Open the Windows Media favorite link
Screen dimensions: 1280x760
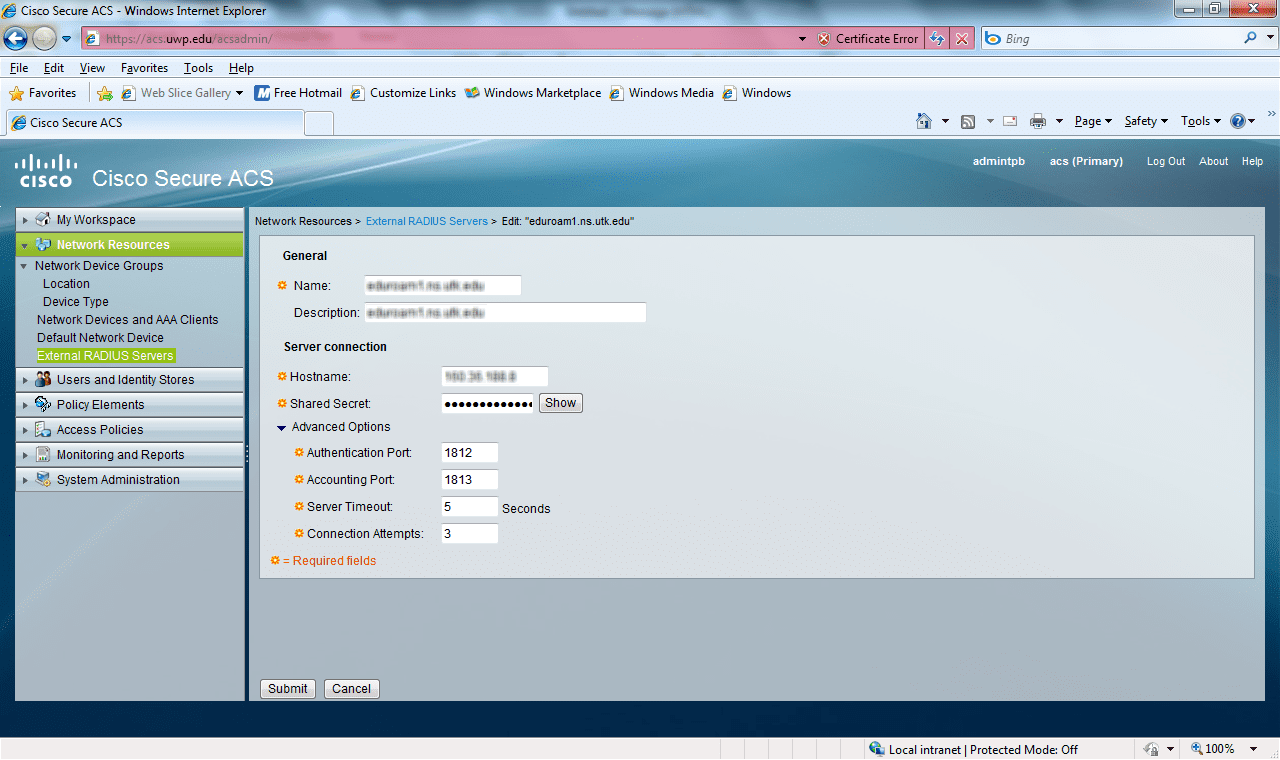tap(662, 93)
